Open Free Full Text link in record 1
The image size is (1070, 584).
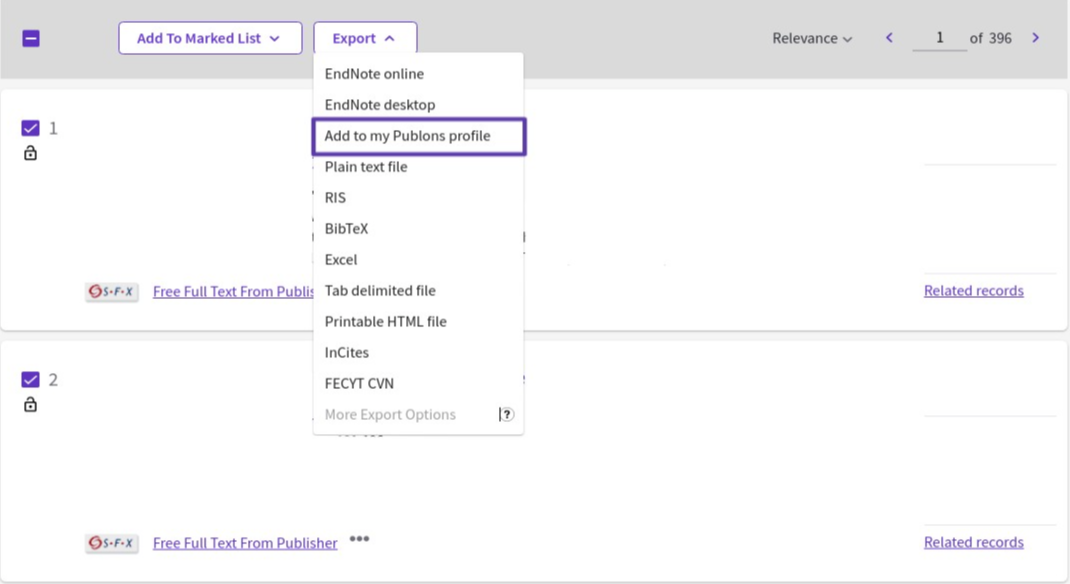click(233, 292)
